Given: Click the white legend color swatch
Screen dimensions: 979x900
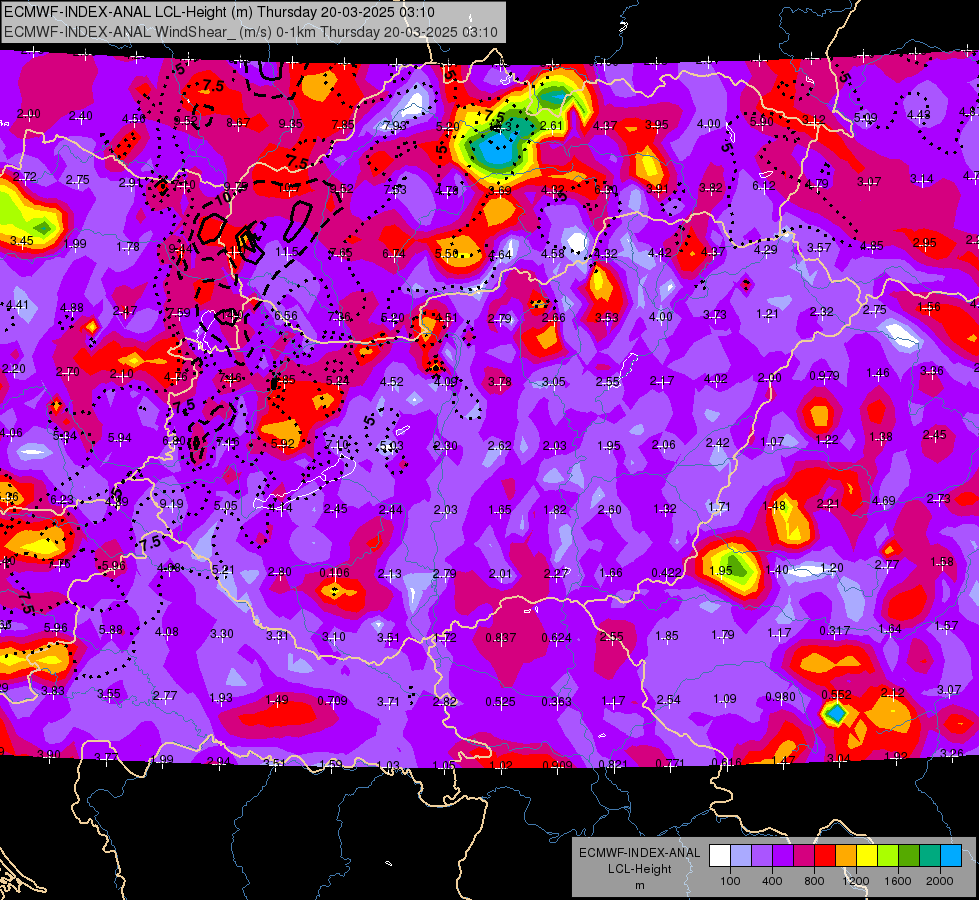Looking at the screenshot, I should pos(720,856).
